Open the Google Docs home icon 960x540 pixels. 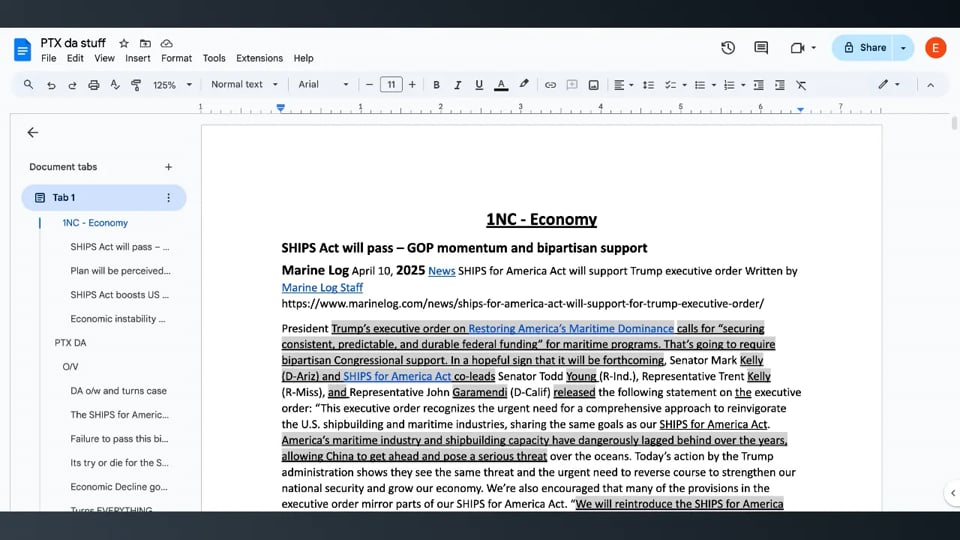pyautogui.click(x=22, y=50)
